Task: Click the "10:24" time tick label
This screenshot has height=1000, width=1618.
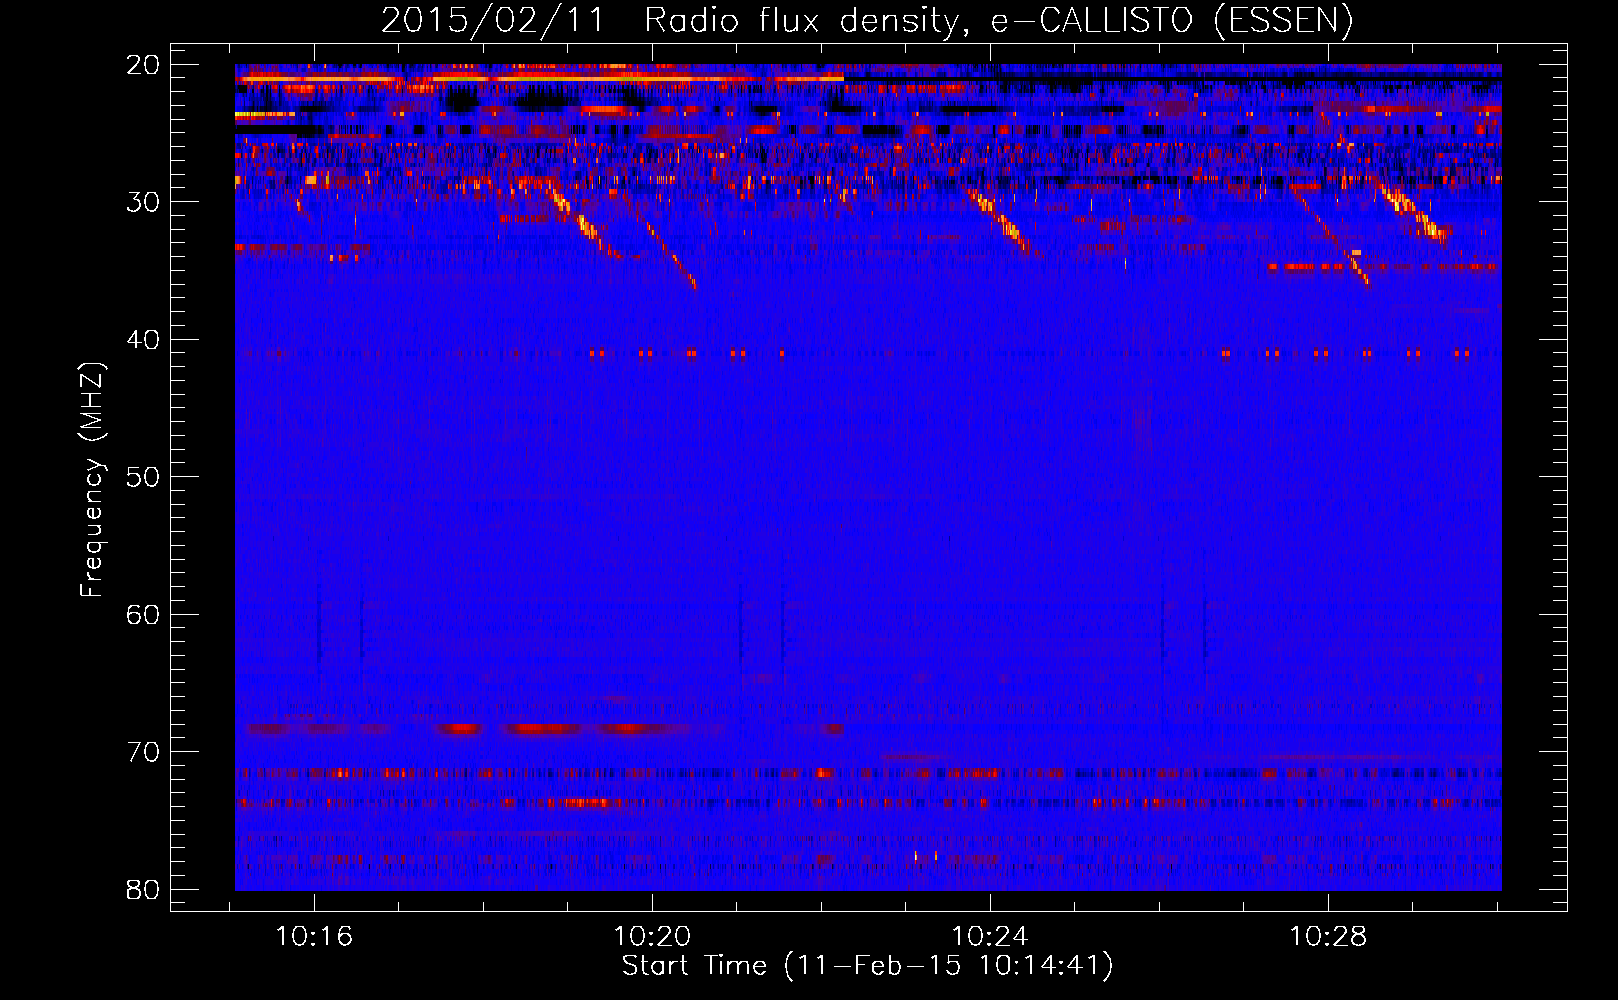Action: point(990,937)
